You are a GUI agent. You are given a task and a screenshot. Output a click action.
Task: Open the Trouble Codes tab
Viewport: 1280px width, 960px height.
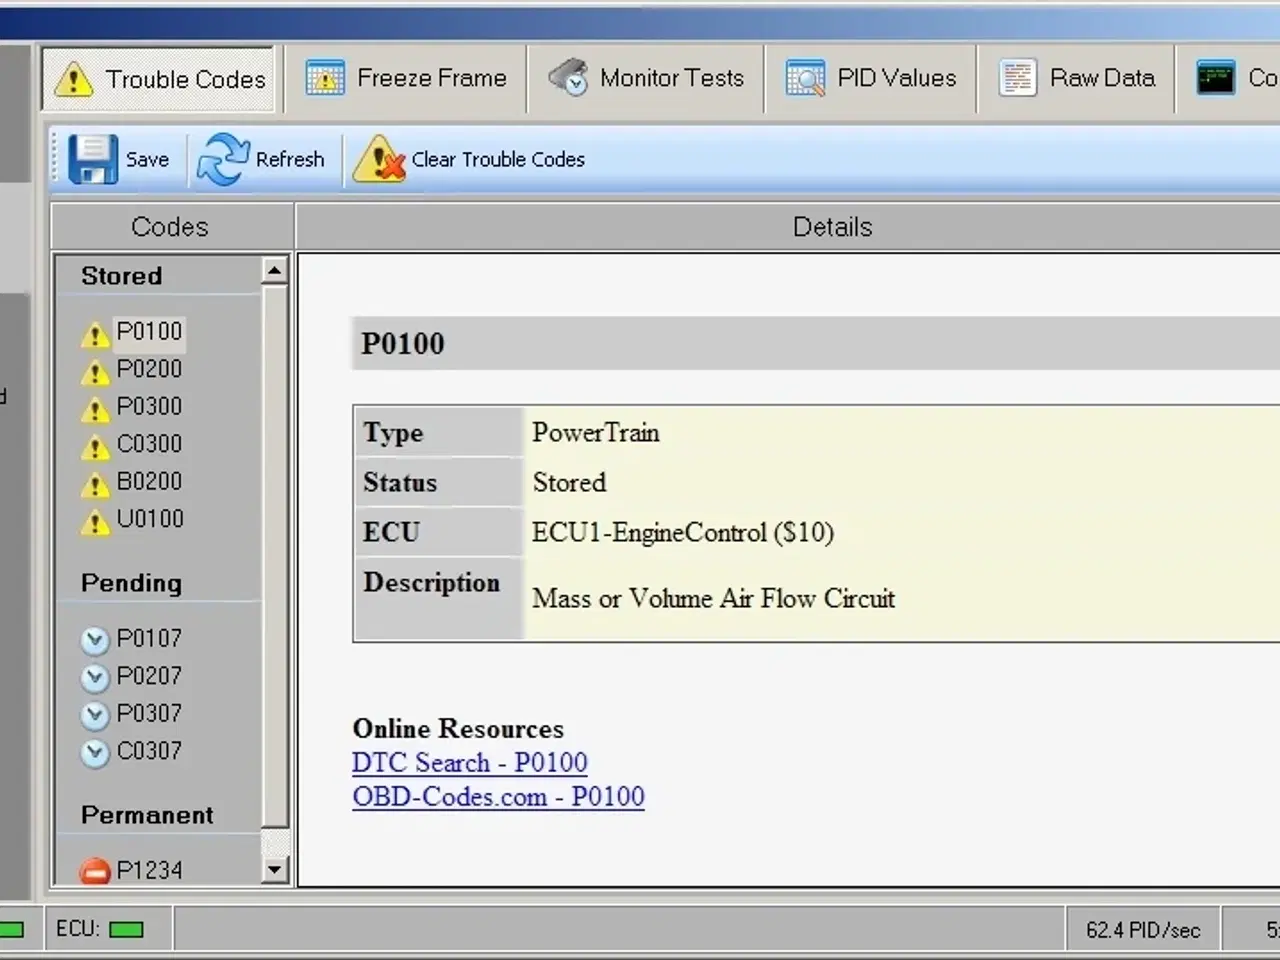click(159, 79)
